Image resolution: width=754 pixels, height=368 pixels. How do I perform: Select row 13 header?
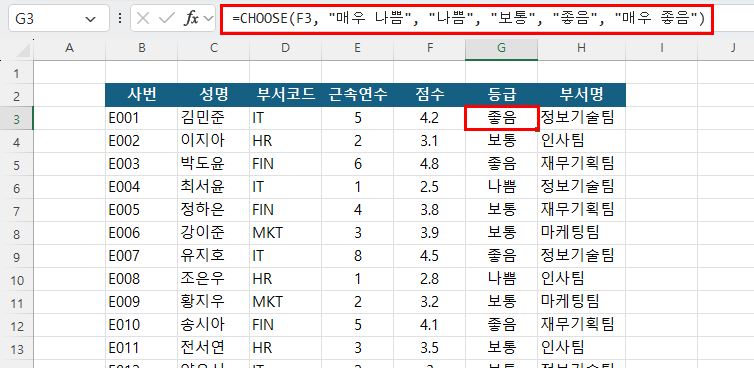point(16,348)
